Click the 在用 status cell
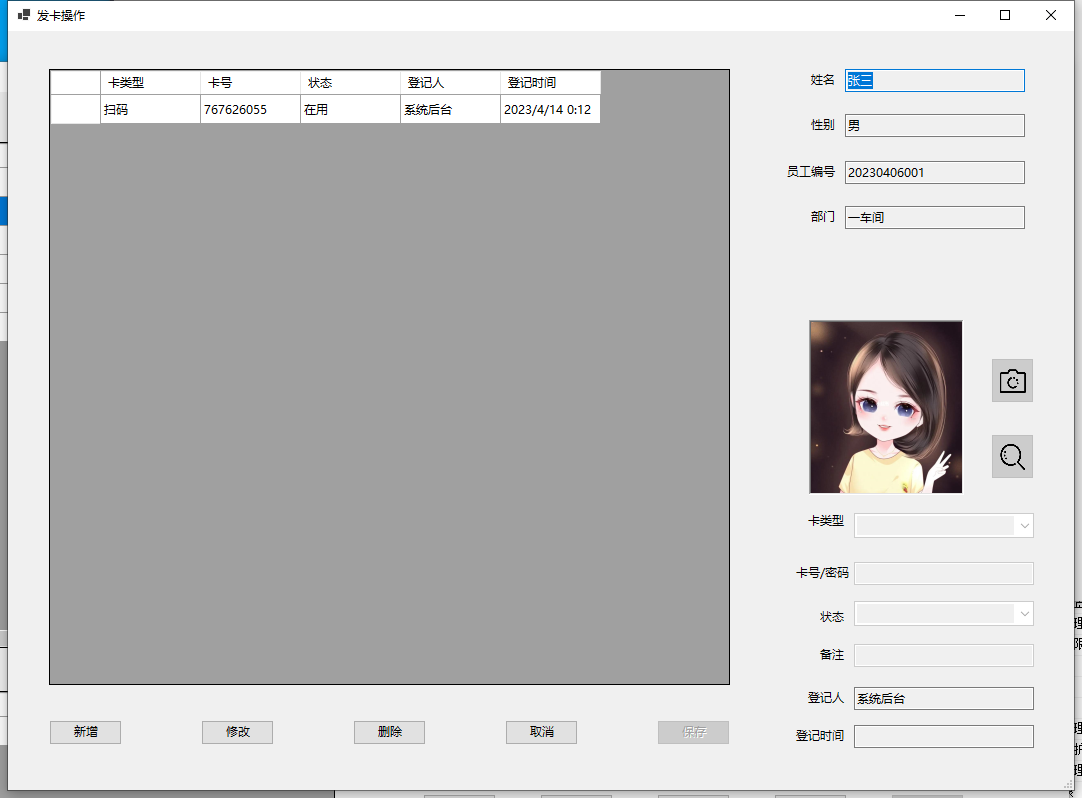This screenshot has height=798, width=1082. pos(351,110)
